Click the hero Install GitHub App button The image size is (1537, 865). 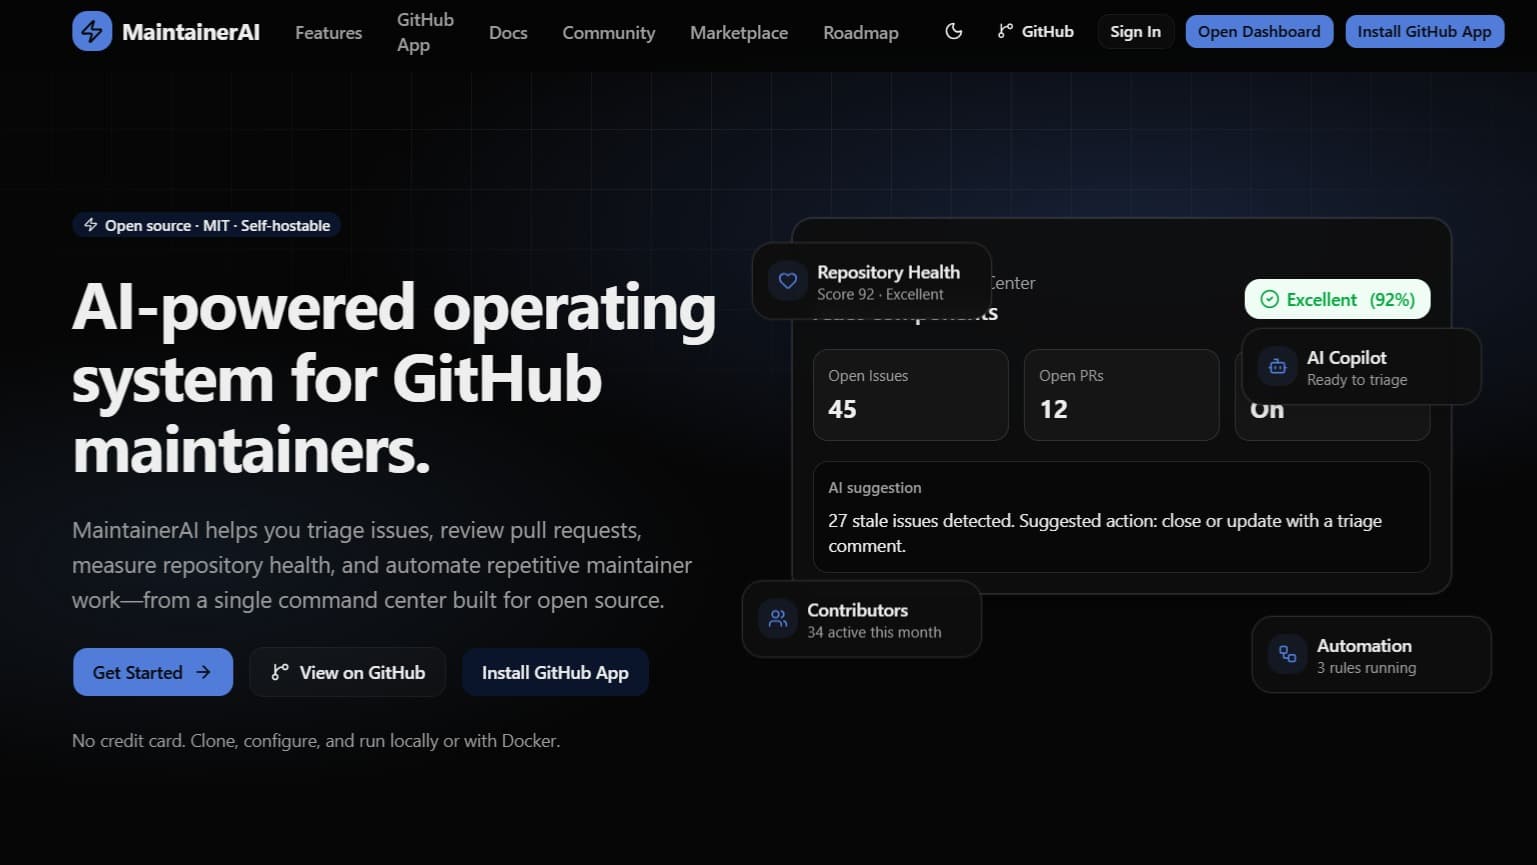click(x=555, y=672)
